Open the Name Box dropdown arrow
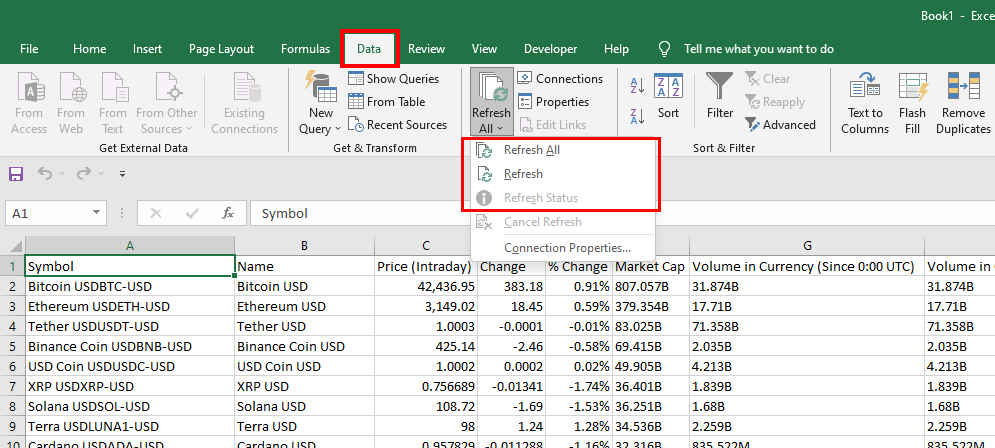 pyautogui.click(x=96, y=213)
